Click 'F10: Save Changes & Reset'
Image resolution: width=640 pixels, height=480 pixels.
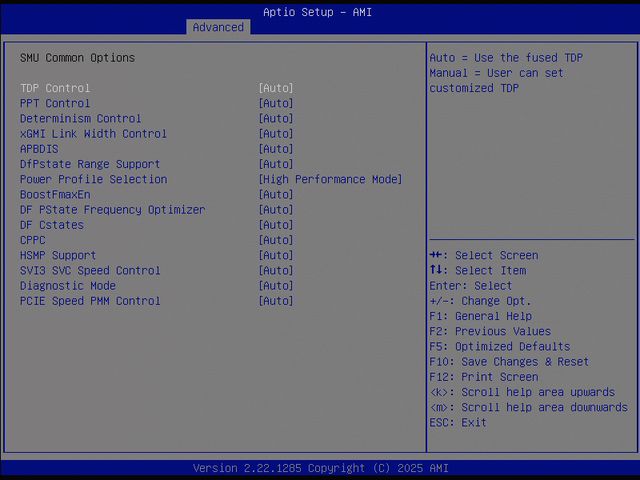tap(509, 362)
